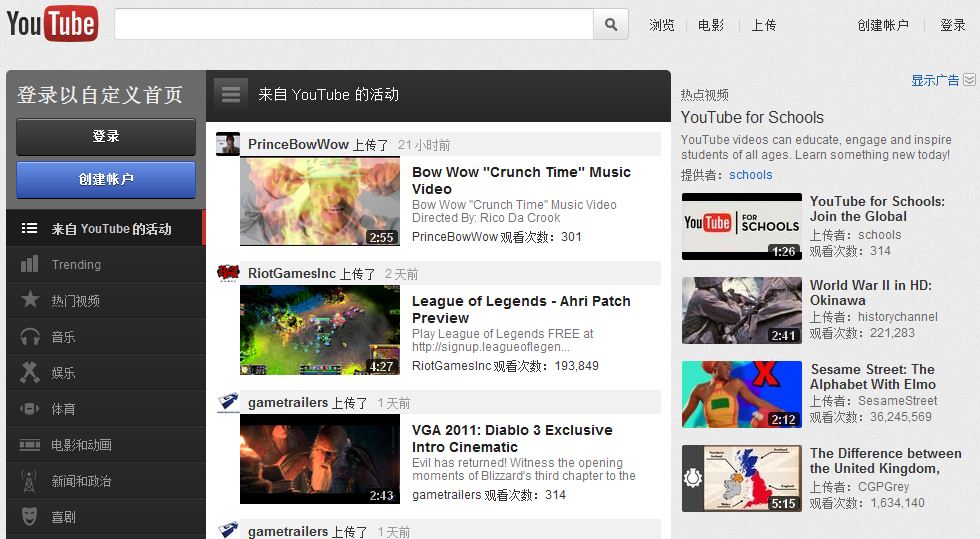Viewport: 980px width, 539px height.
Task: Open Sesame Street Elmo thumbnail
Action: (x=741, y=395)
